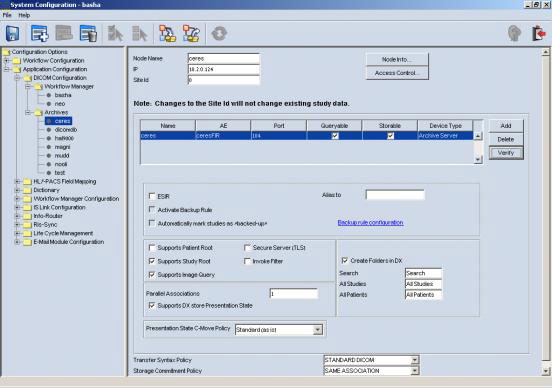Image resolution: width=552 pixels, height=388 pixels.
Task: Click the bullet icon next to dicomdb
Action: coord(49,130)
